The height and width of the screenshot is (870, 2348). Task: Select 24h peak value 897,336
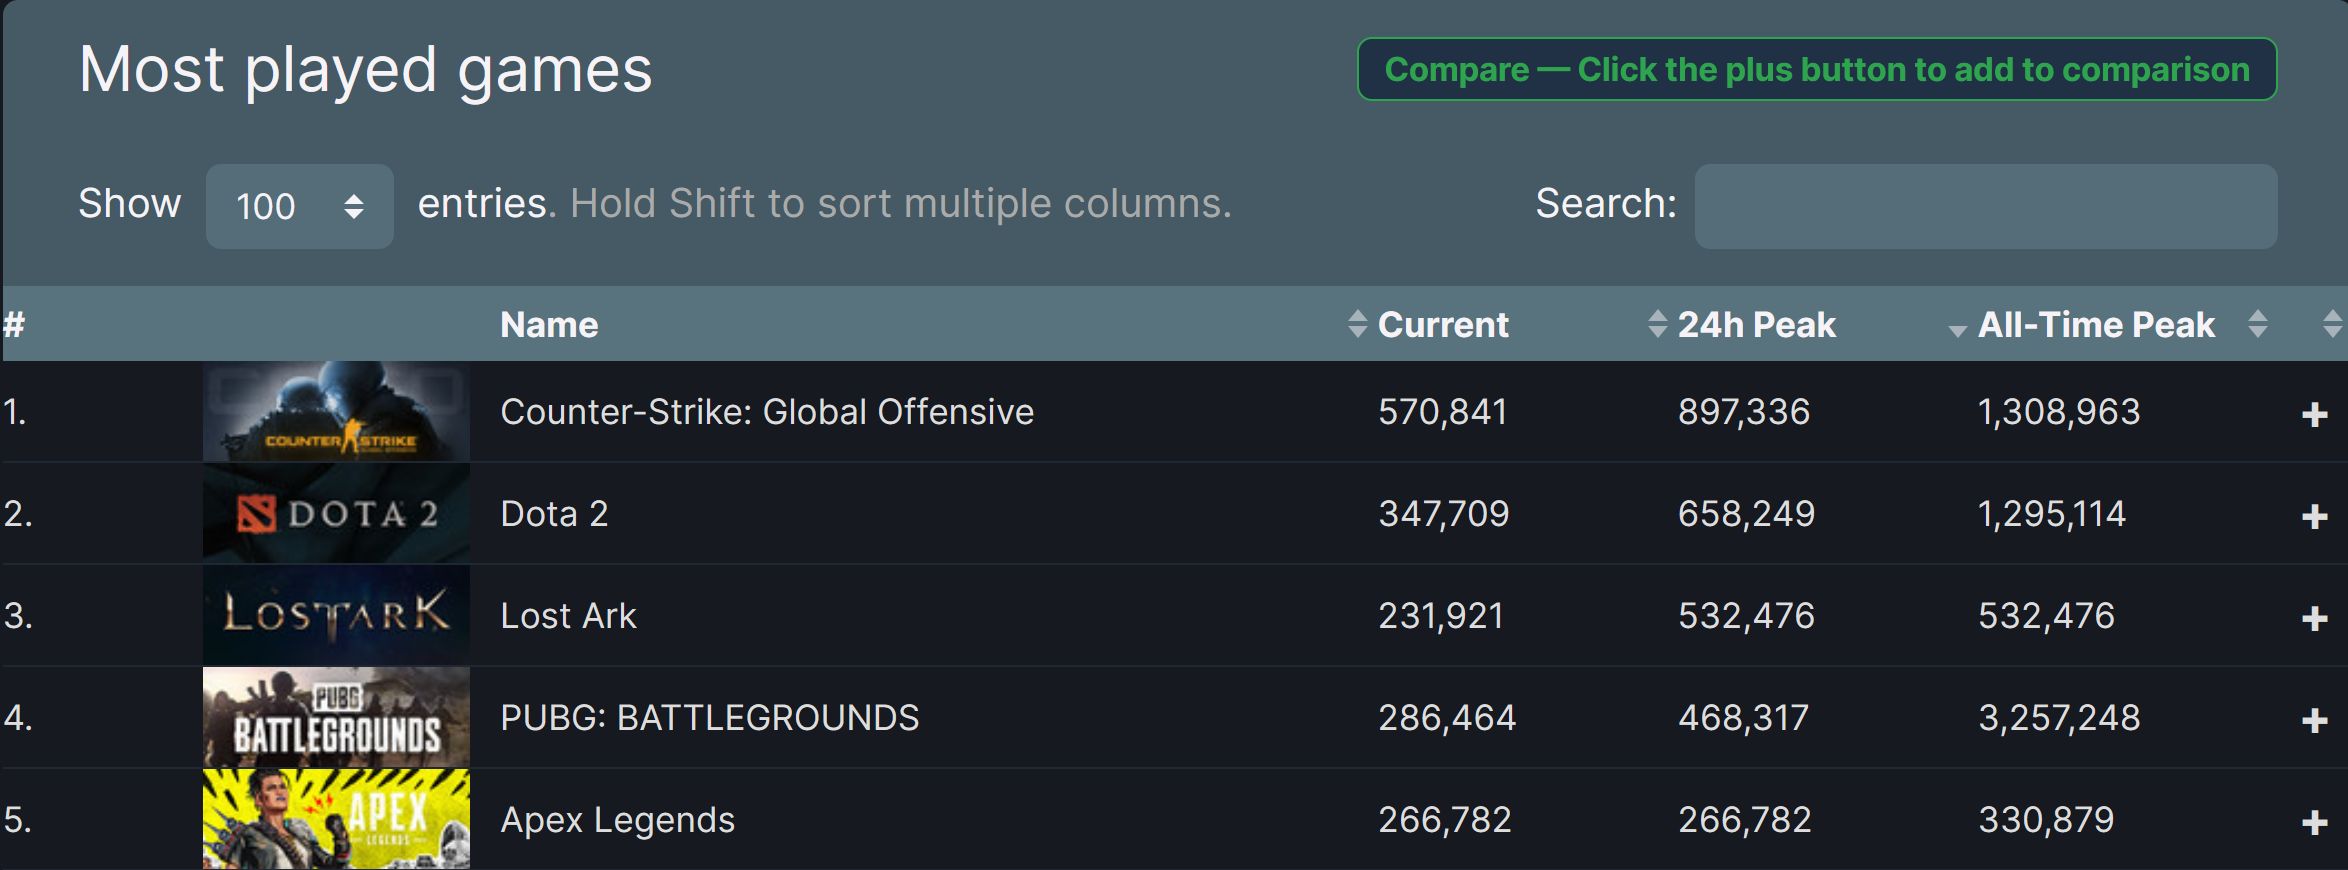(x=1744, y=411)
